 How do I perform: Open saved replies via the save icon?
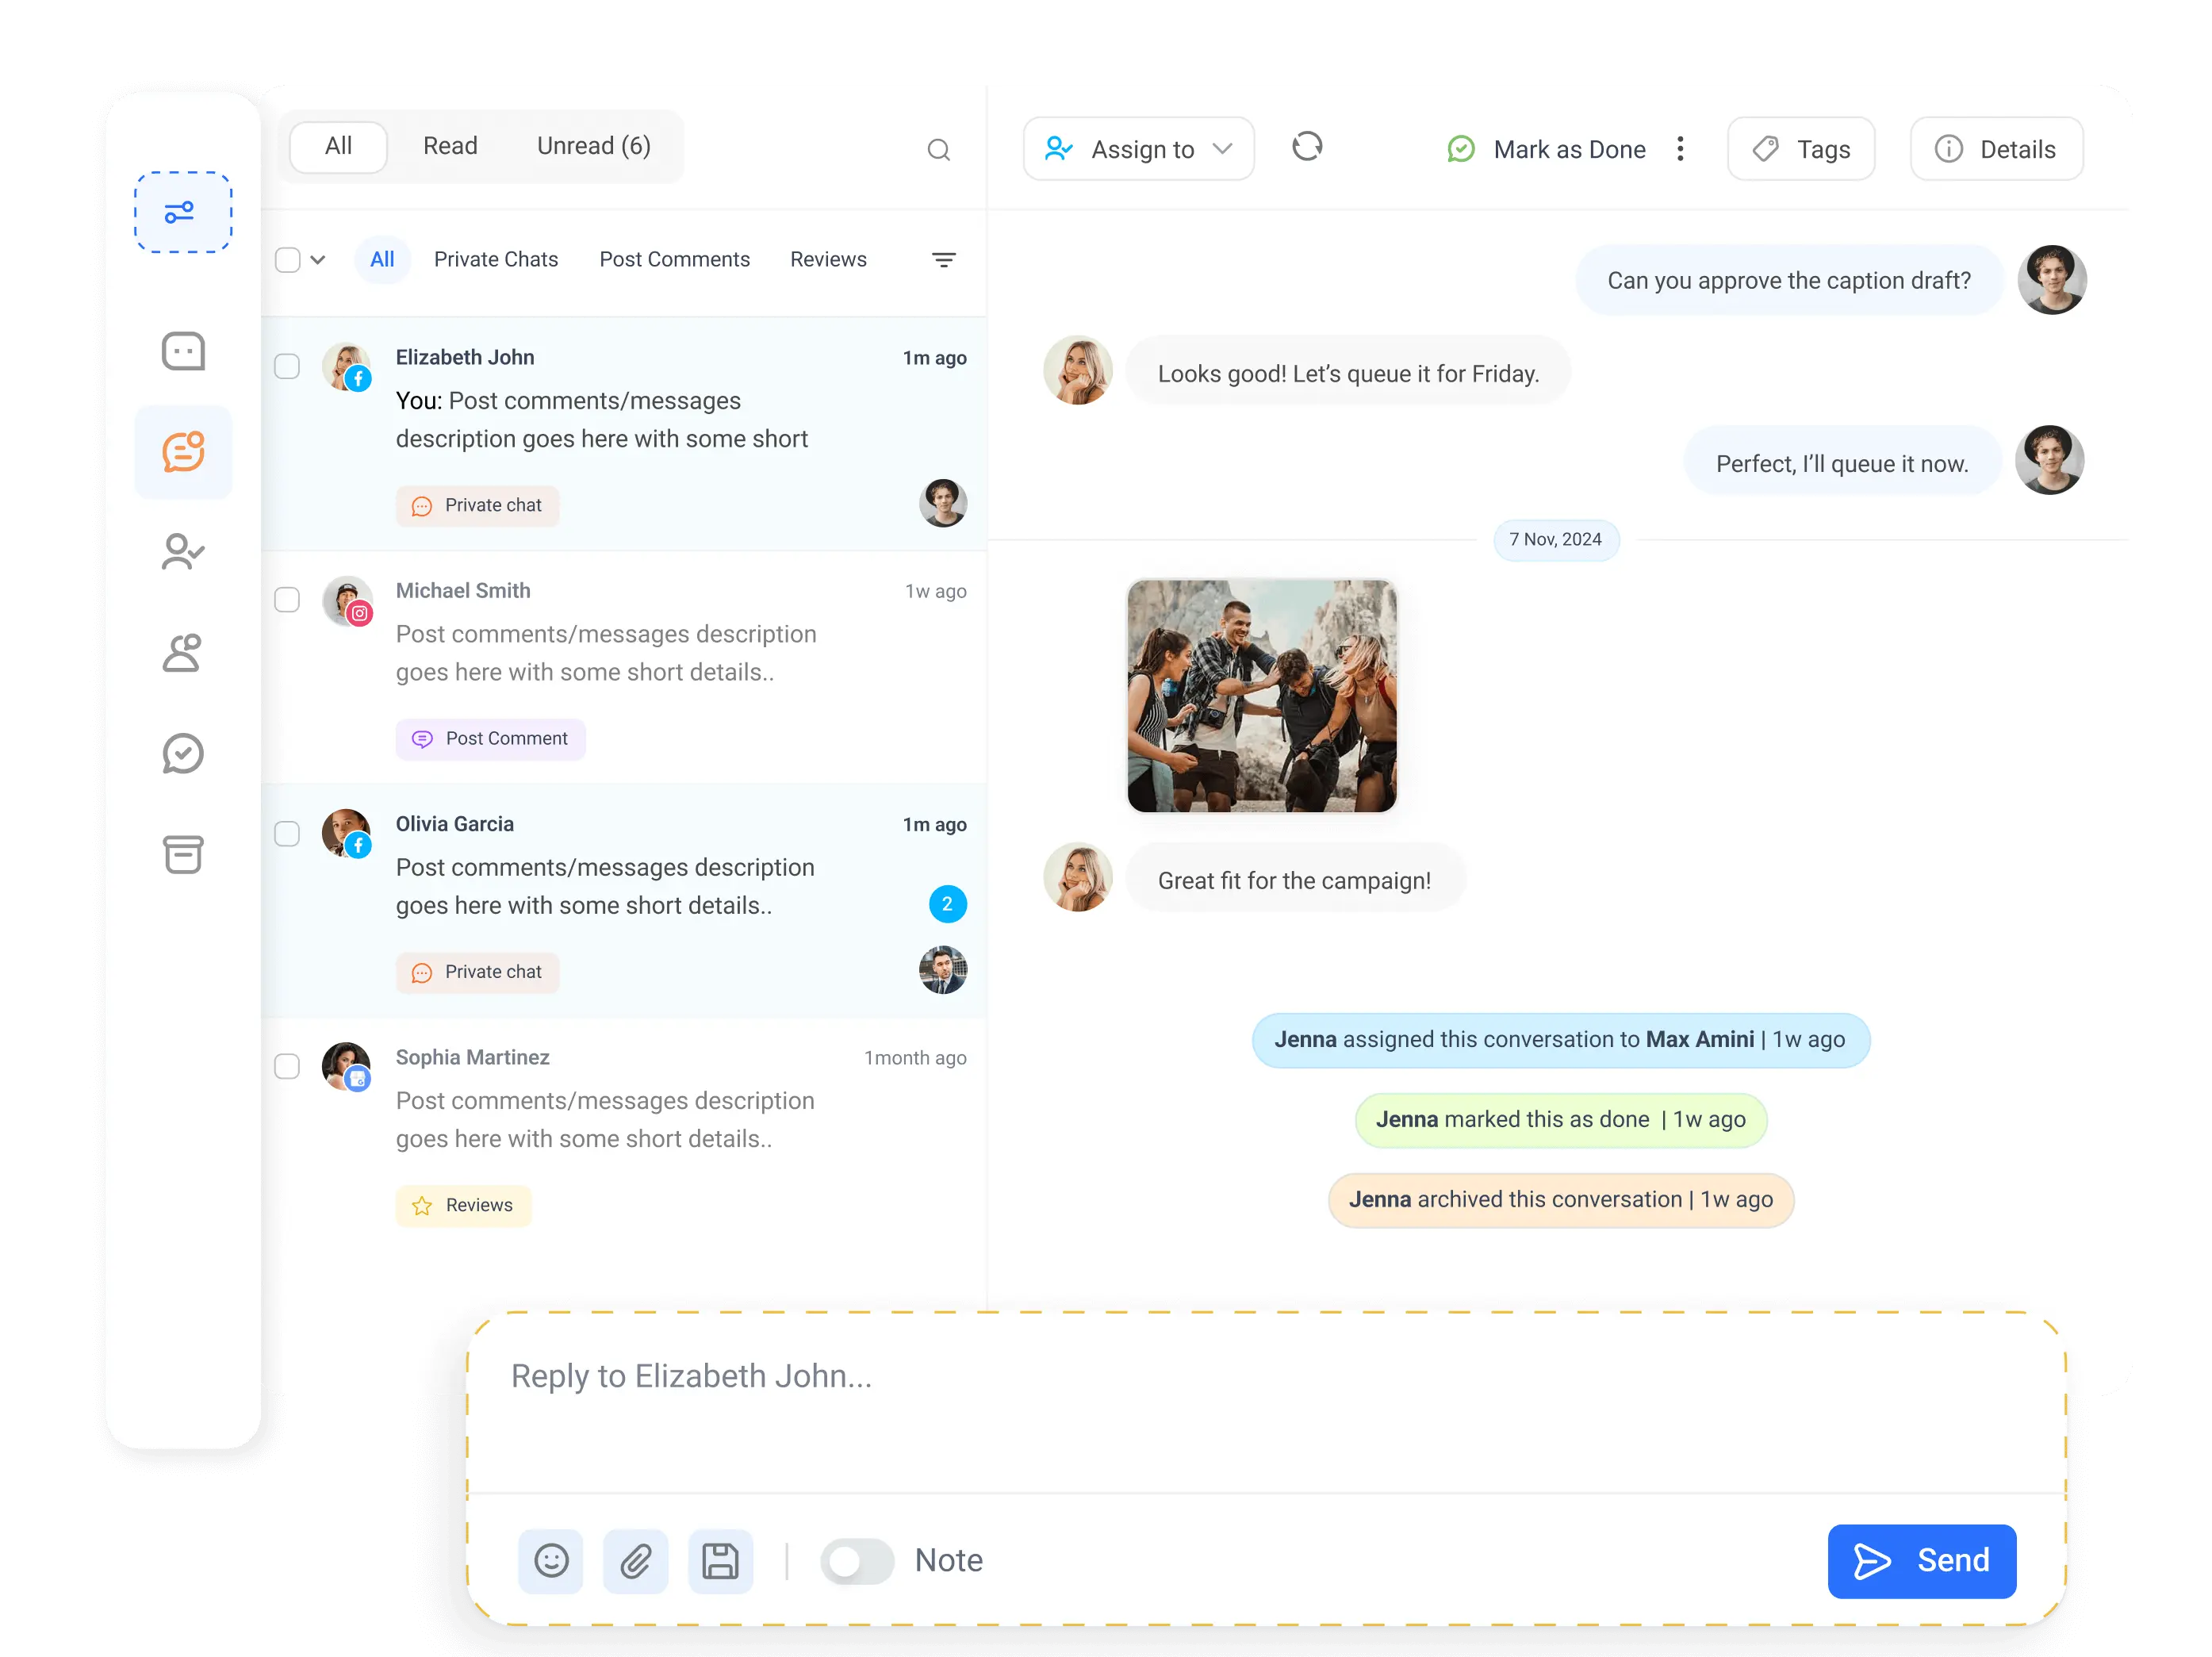click(721, 1561)
